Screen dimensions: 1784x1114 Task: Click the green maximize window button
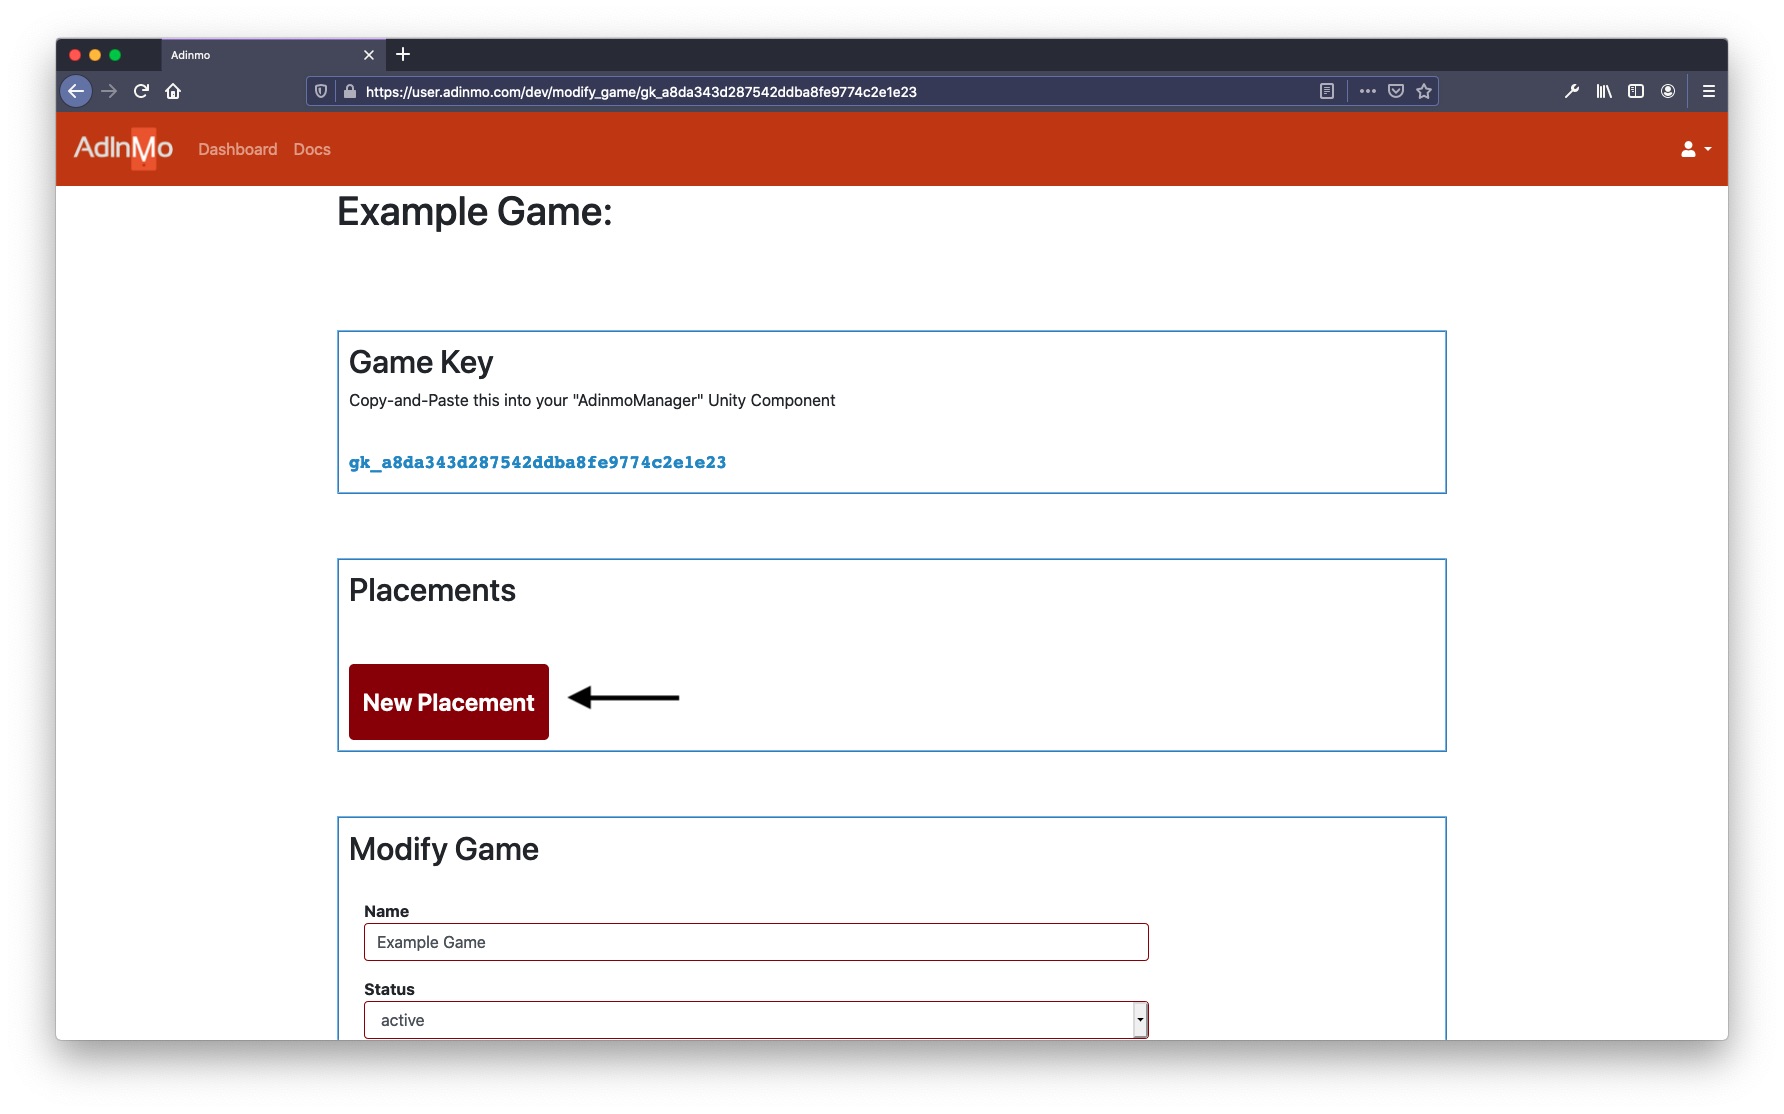click(115, 55)
